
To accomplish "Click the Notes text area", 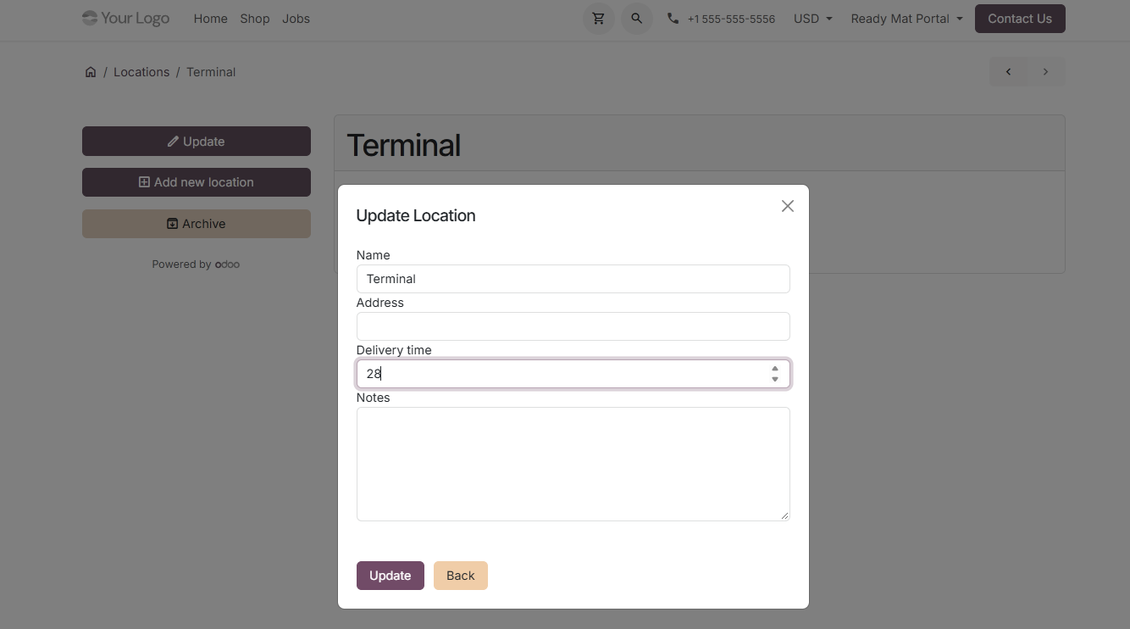I will [x=573, y=464].
